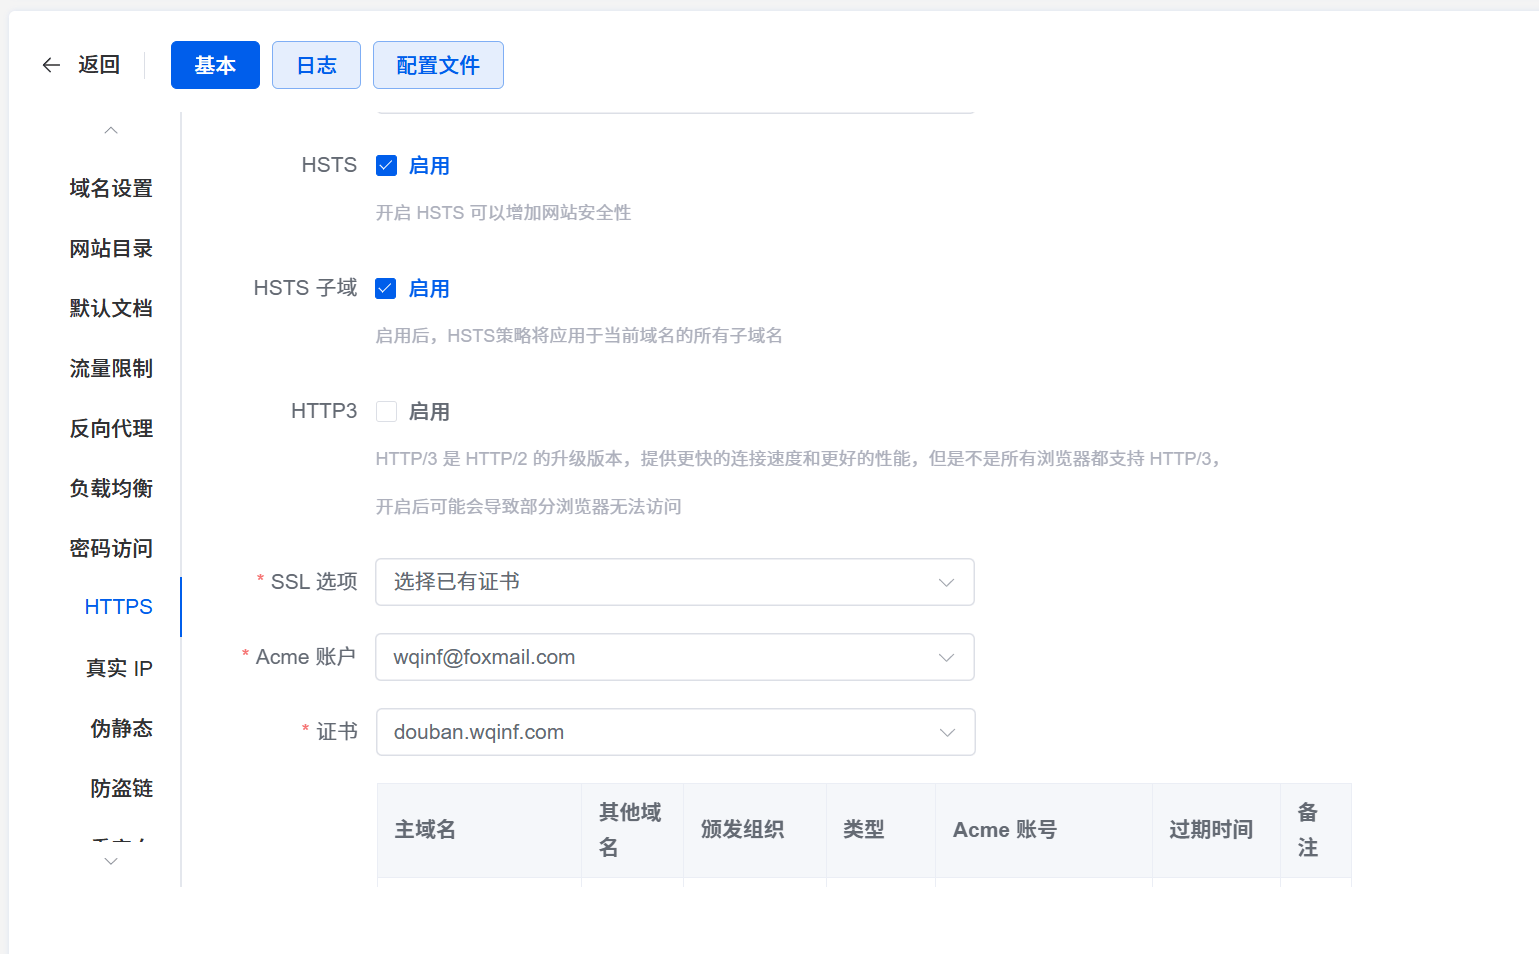The width and height of the screenshot is (1539, 954).
Task: Open the 防盗链 sidebar item
Action: 121,788
